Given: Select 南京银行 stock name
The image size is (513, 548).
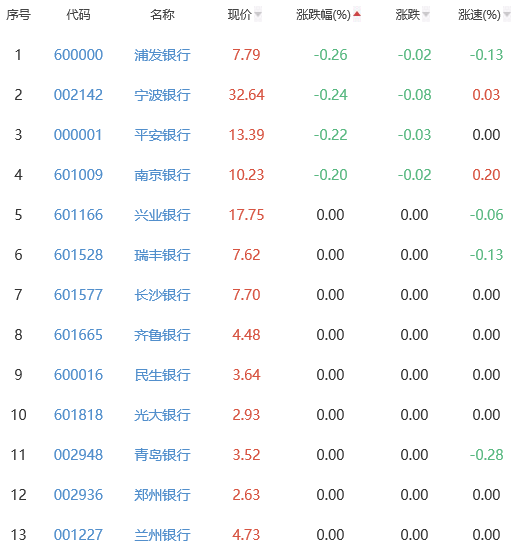Looking at the screenshot, I should (x=162, y=175).
